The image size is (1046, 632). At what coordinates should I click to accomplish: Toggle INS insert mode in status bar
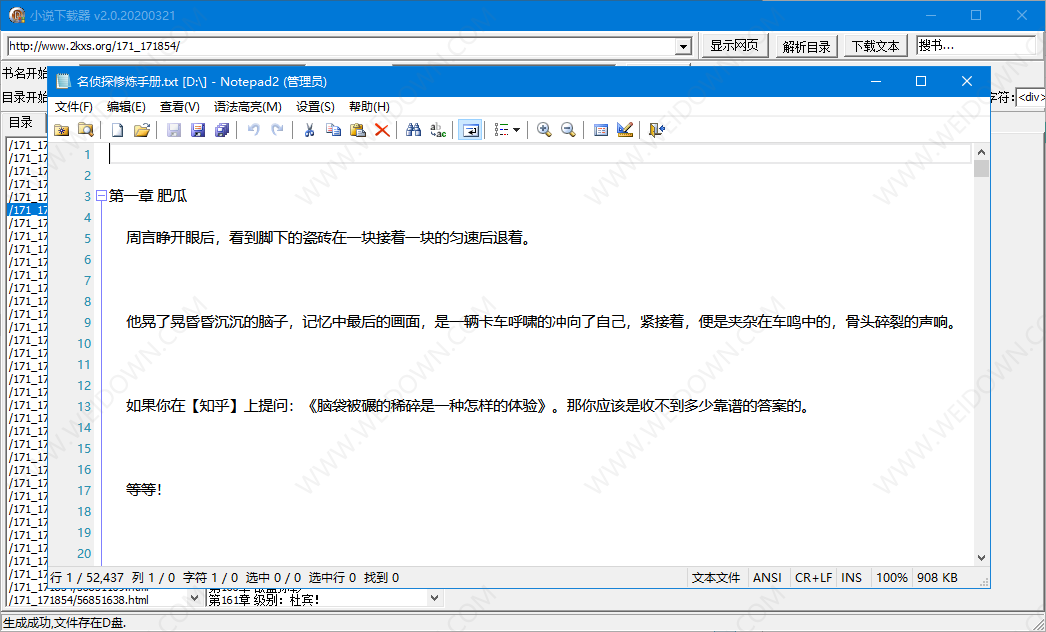(x=852, y=577)
